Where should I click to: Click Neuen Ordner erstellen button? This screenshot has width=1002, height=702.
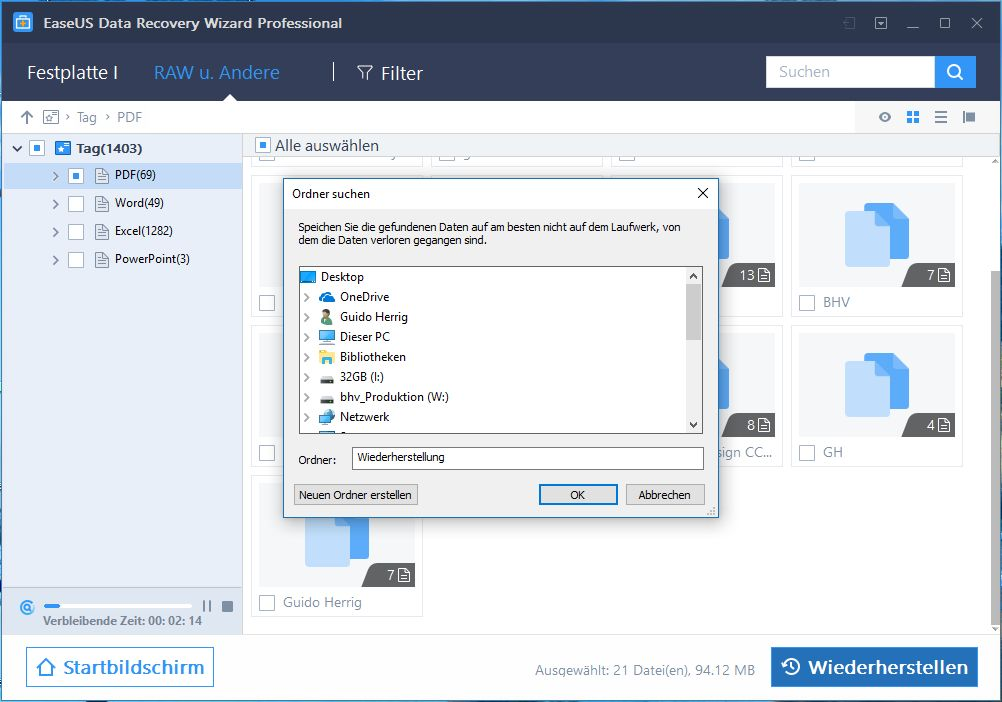coord(355,494)
